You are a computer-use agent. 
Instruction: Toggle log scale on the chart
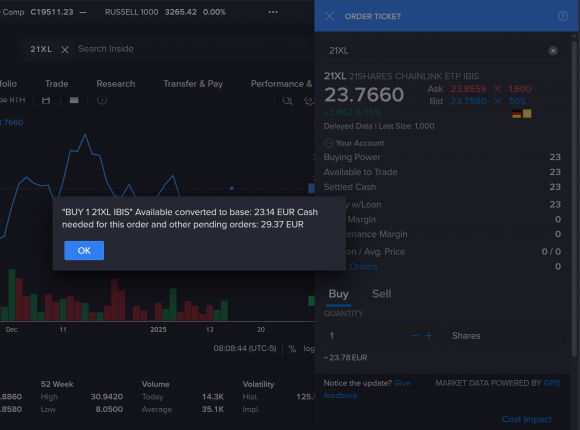tap(309, 349)
